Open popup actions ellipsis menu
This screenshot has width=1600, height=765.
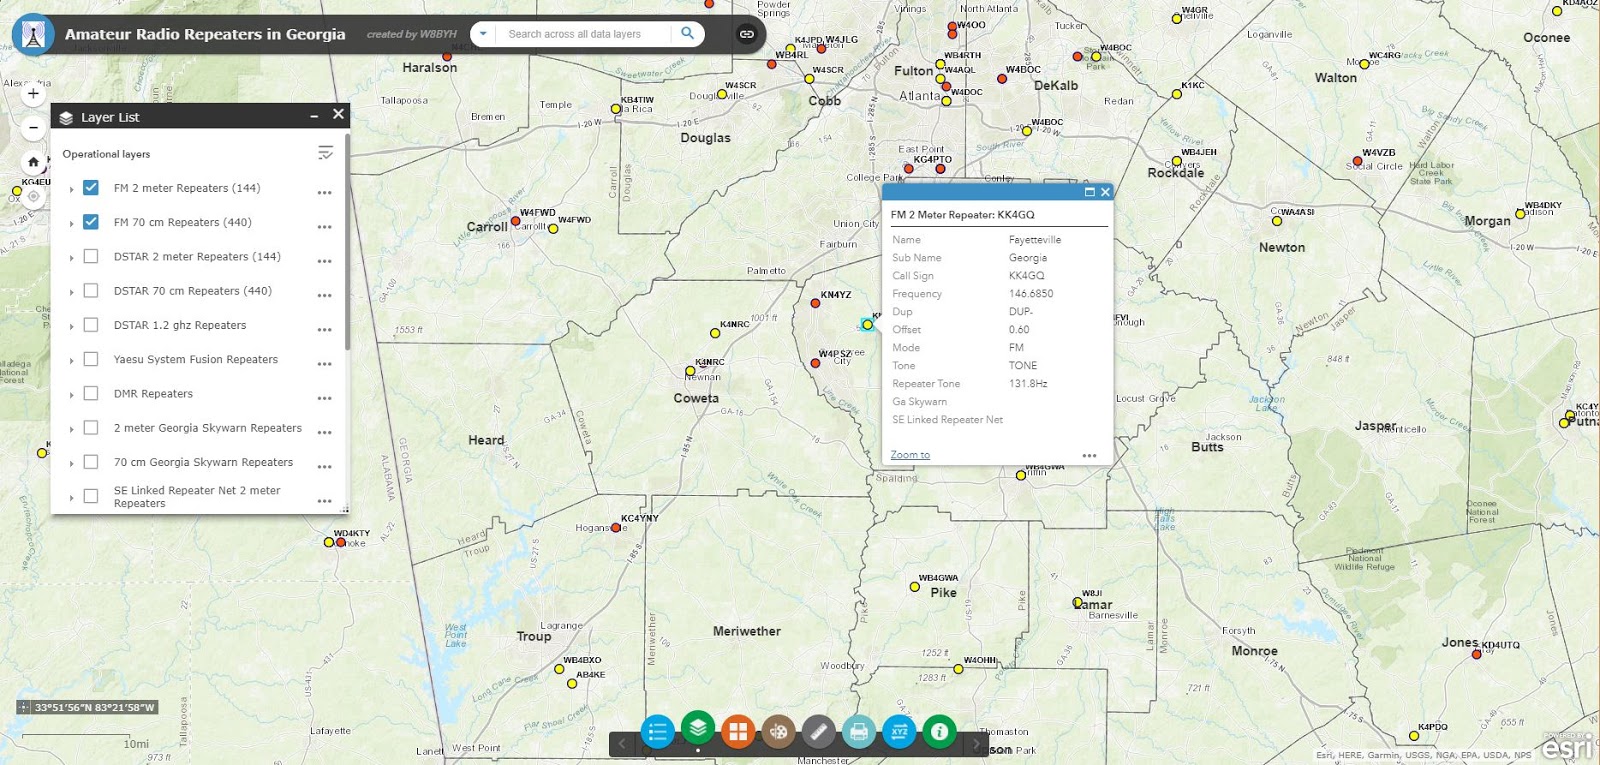tap(1089, 456)
